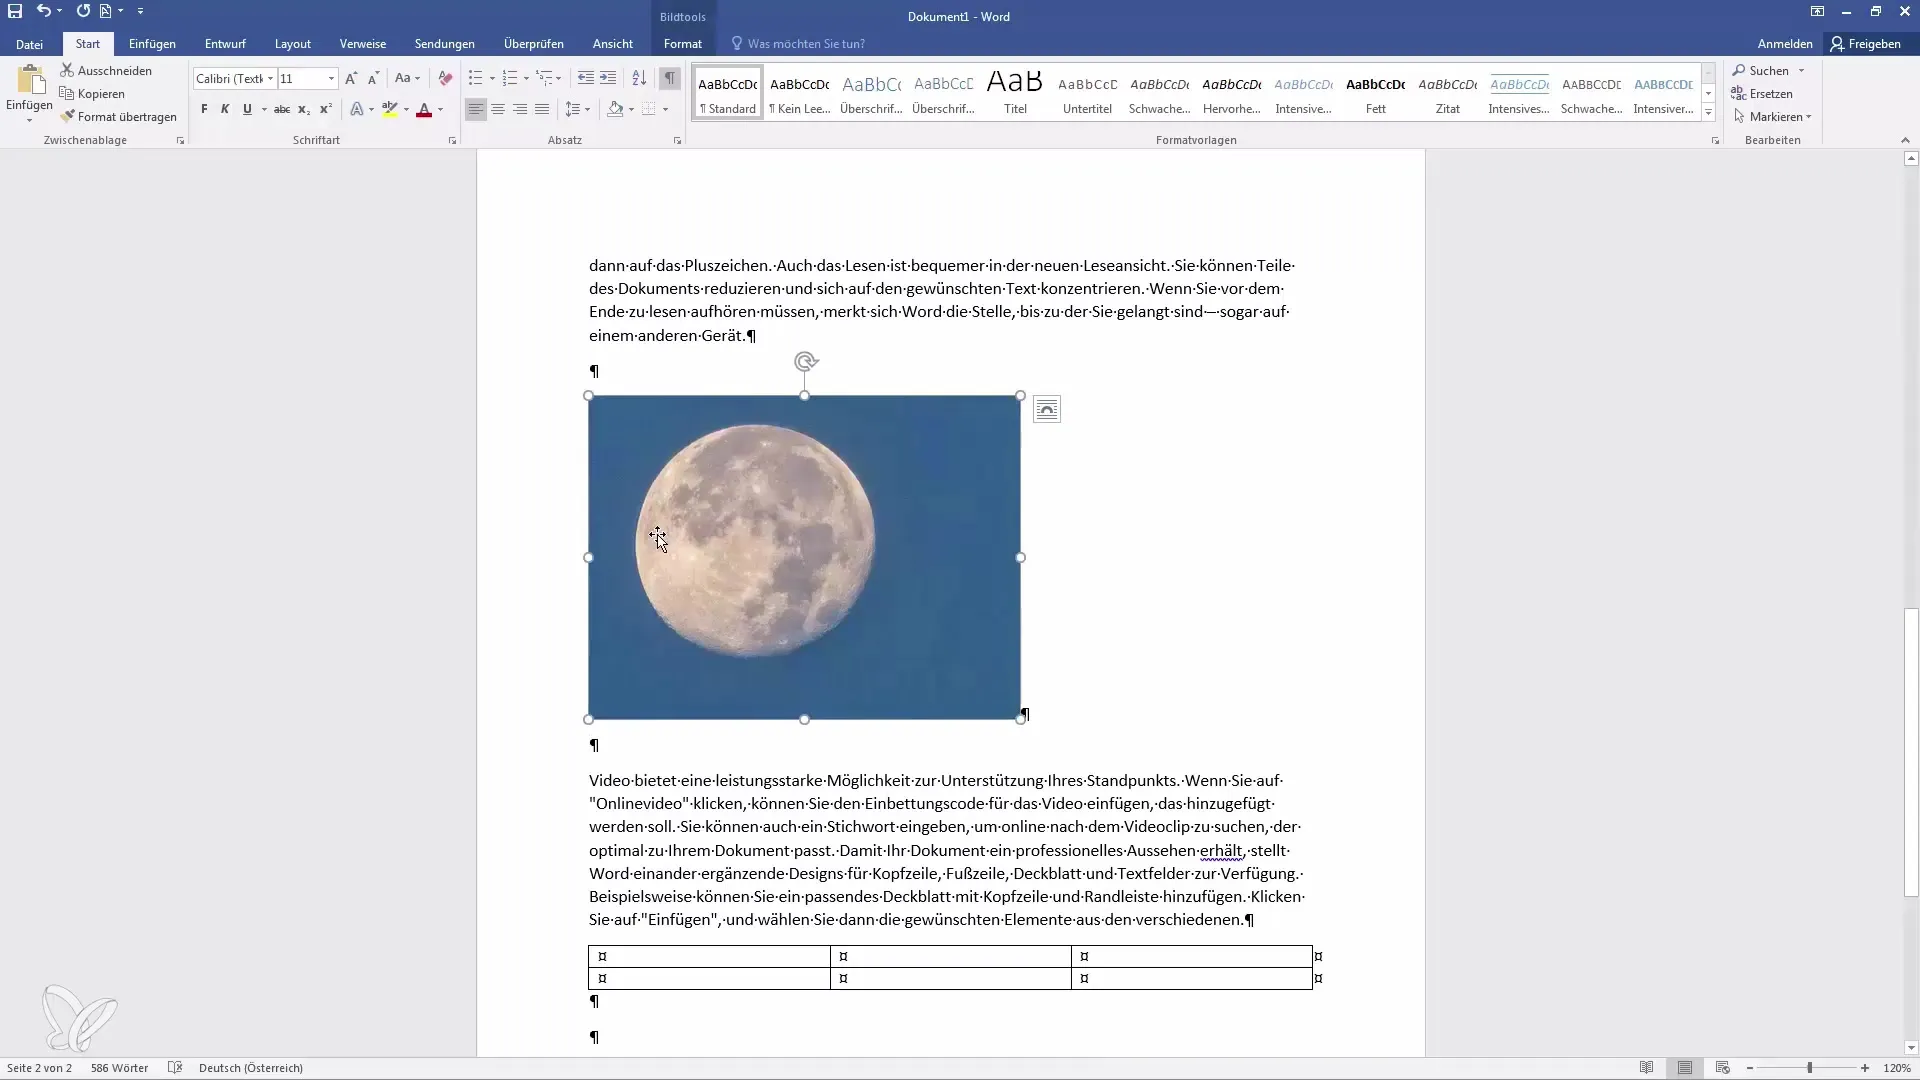
Task: Open numbered list dropdown arrow
Action: click(x=526, y=78)
